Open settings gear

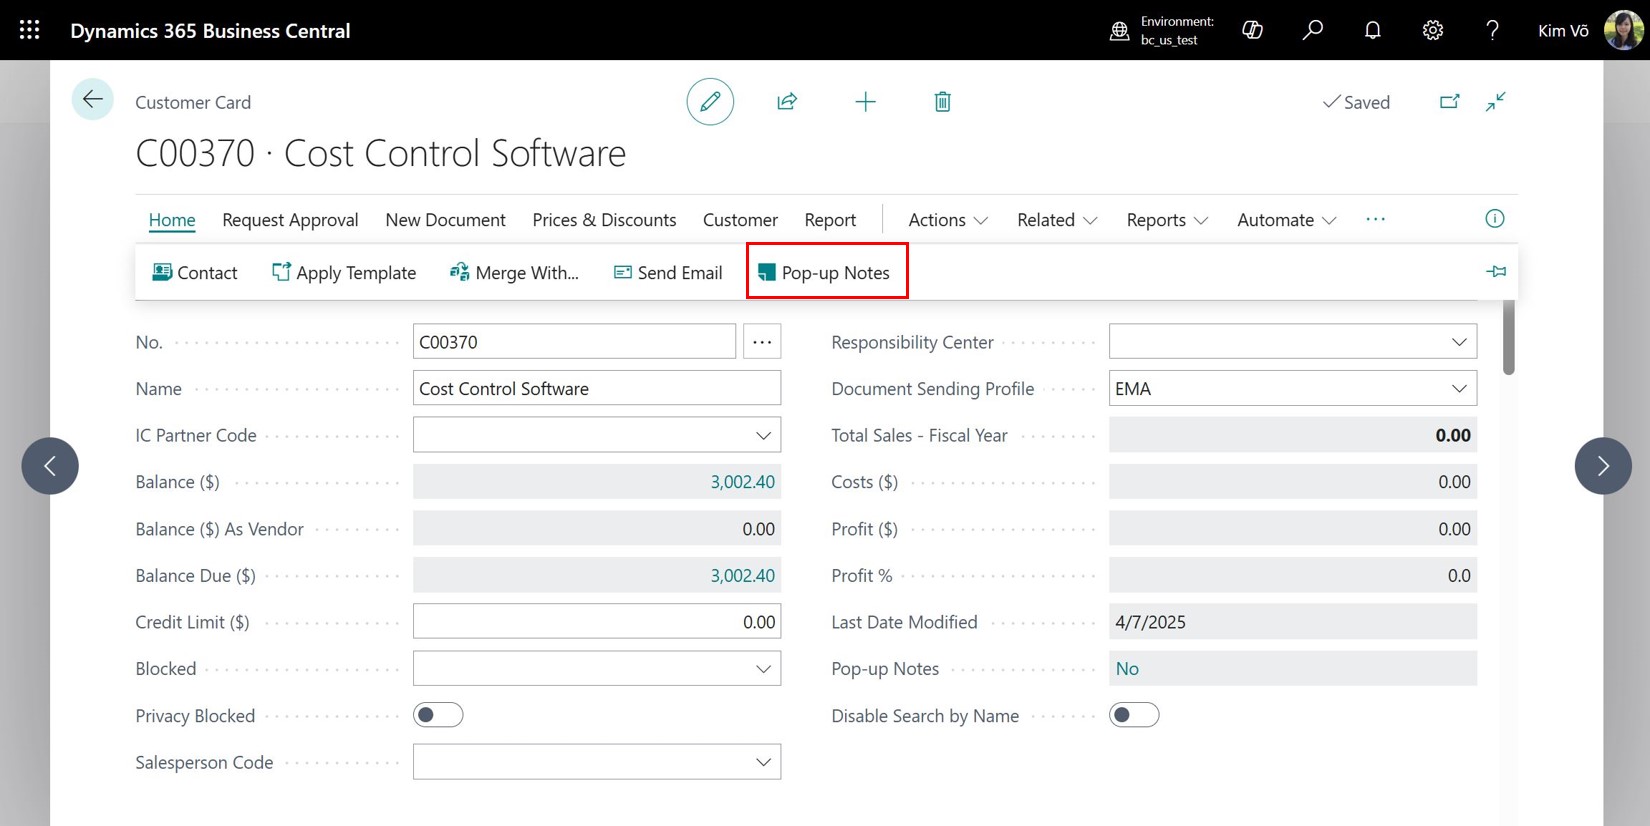[1433, 30]
